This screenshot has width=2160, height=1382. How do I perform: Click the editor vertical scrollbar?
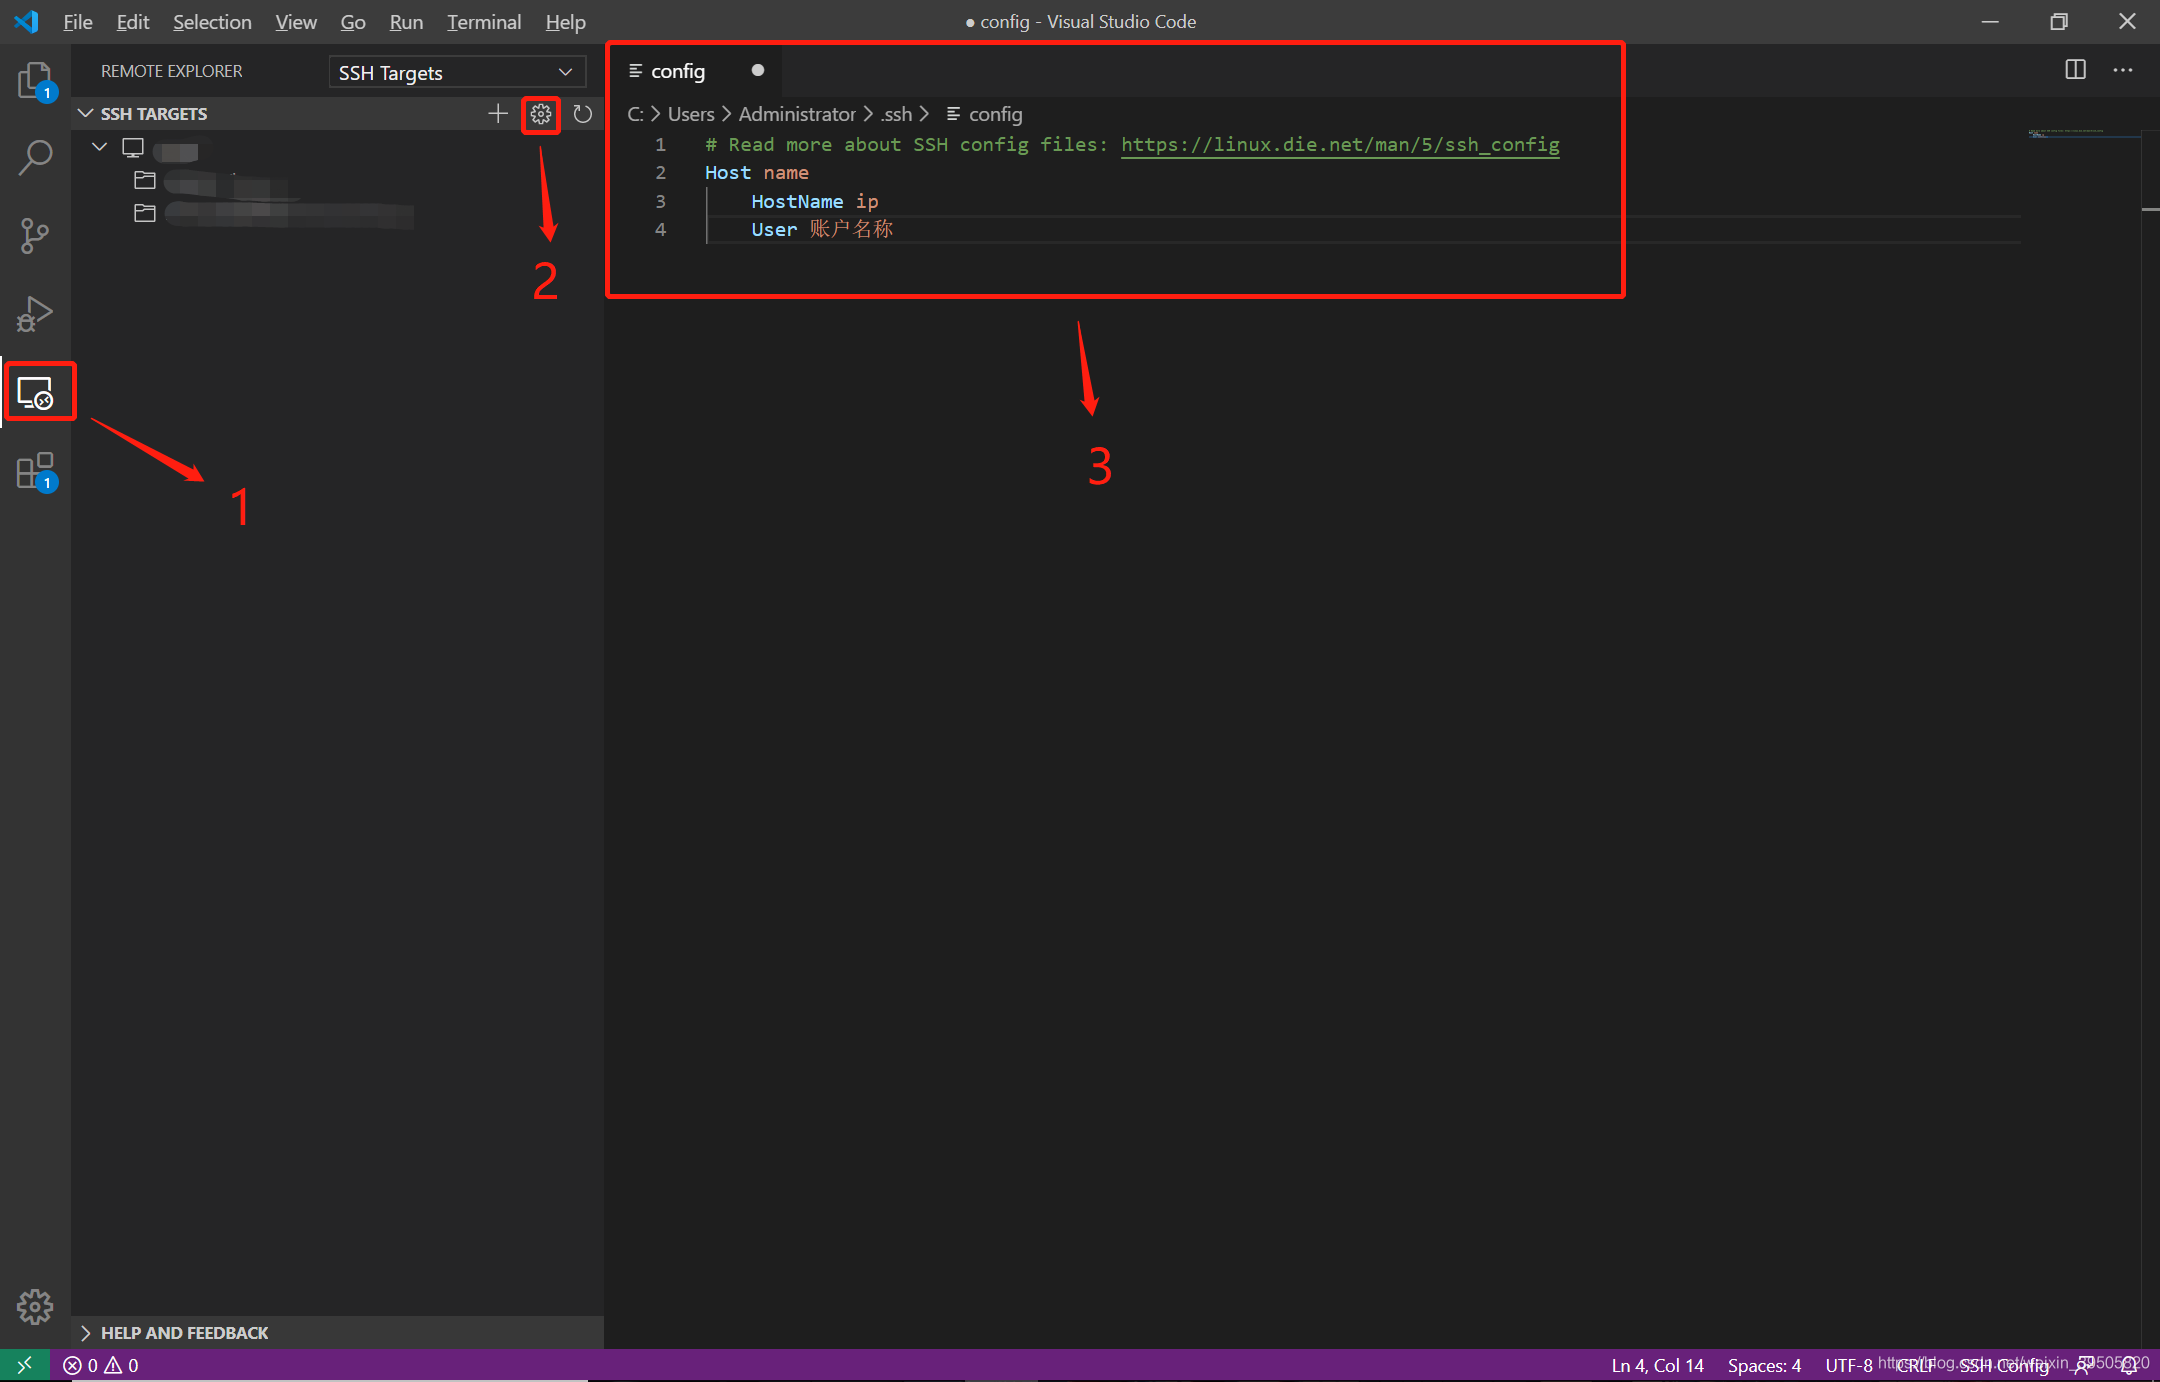tap(2151, 738)
